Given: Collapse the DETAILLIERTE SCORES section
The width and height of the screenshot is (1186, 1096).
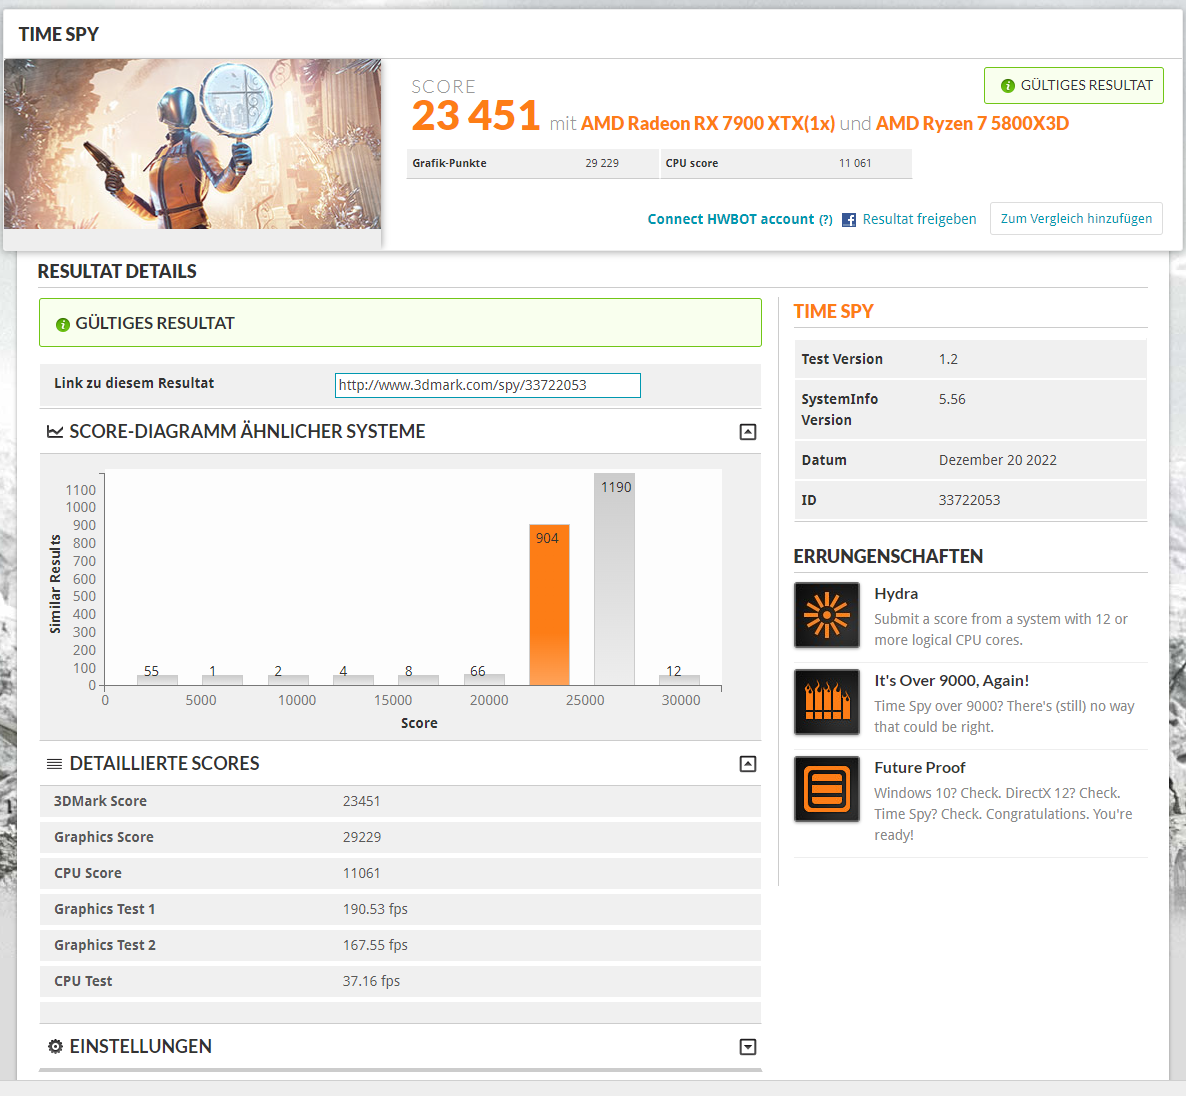Looking at the screenshot, I should 747,764.
